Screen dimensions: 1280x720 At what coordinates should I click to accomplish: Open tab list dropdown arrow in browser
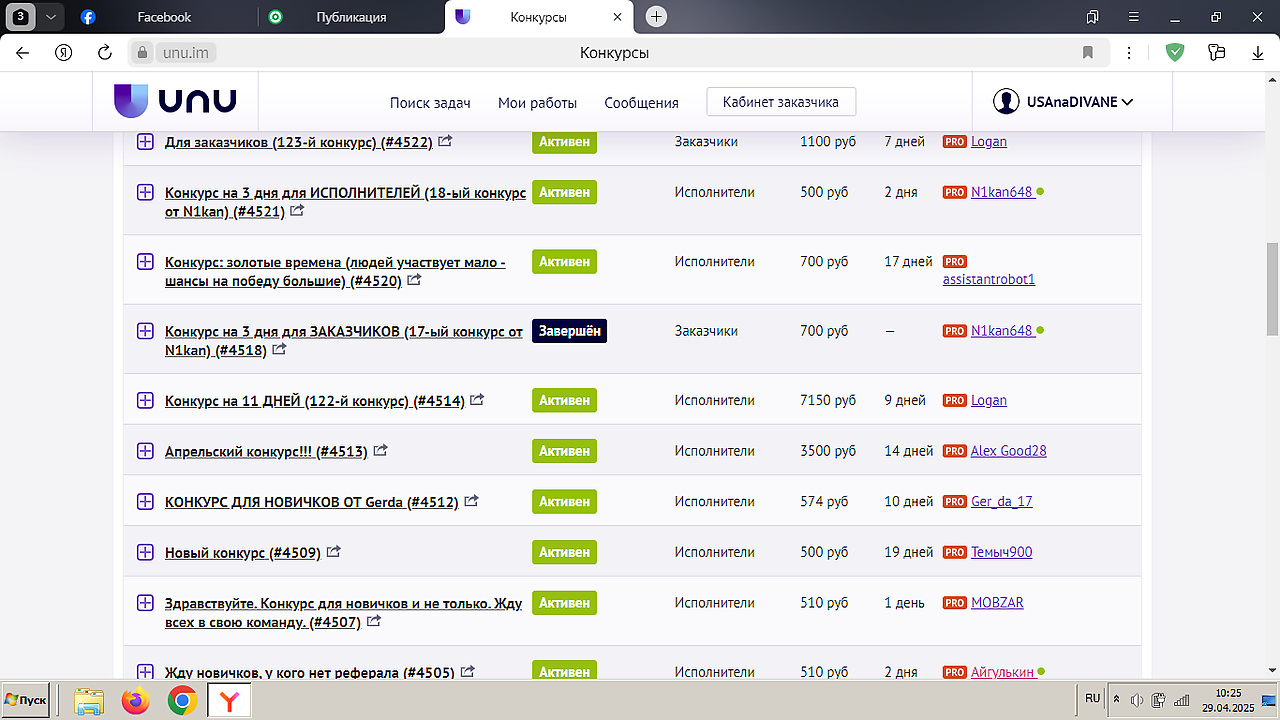(51, 17)
